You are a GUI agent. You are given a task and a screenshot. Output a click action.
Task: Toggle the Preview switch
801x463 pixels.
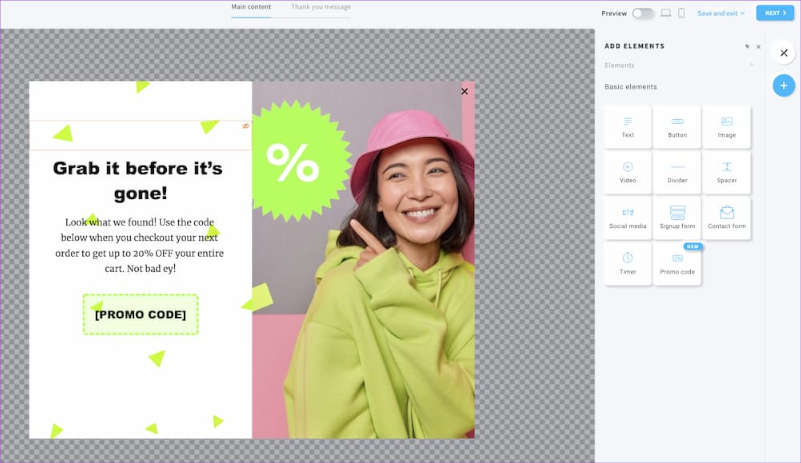point(643,13)
